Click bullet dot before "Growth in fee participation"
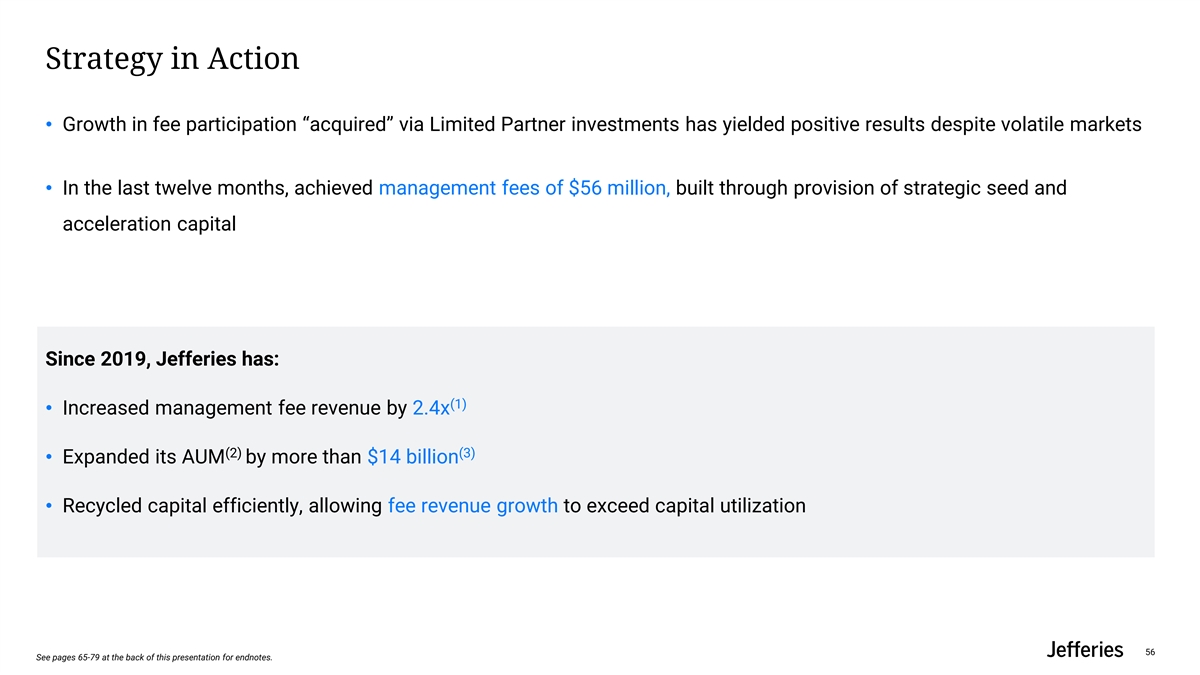This screenshot has height=675, width=1200. [49, 125]
